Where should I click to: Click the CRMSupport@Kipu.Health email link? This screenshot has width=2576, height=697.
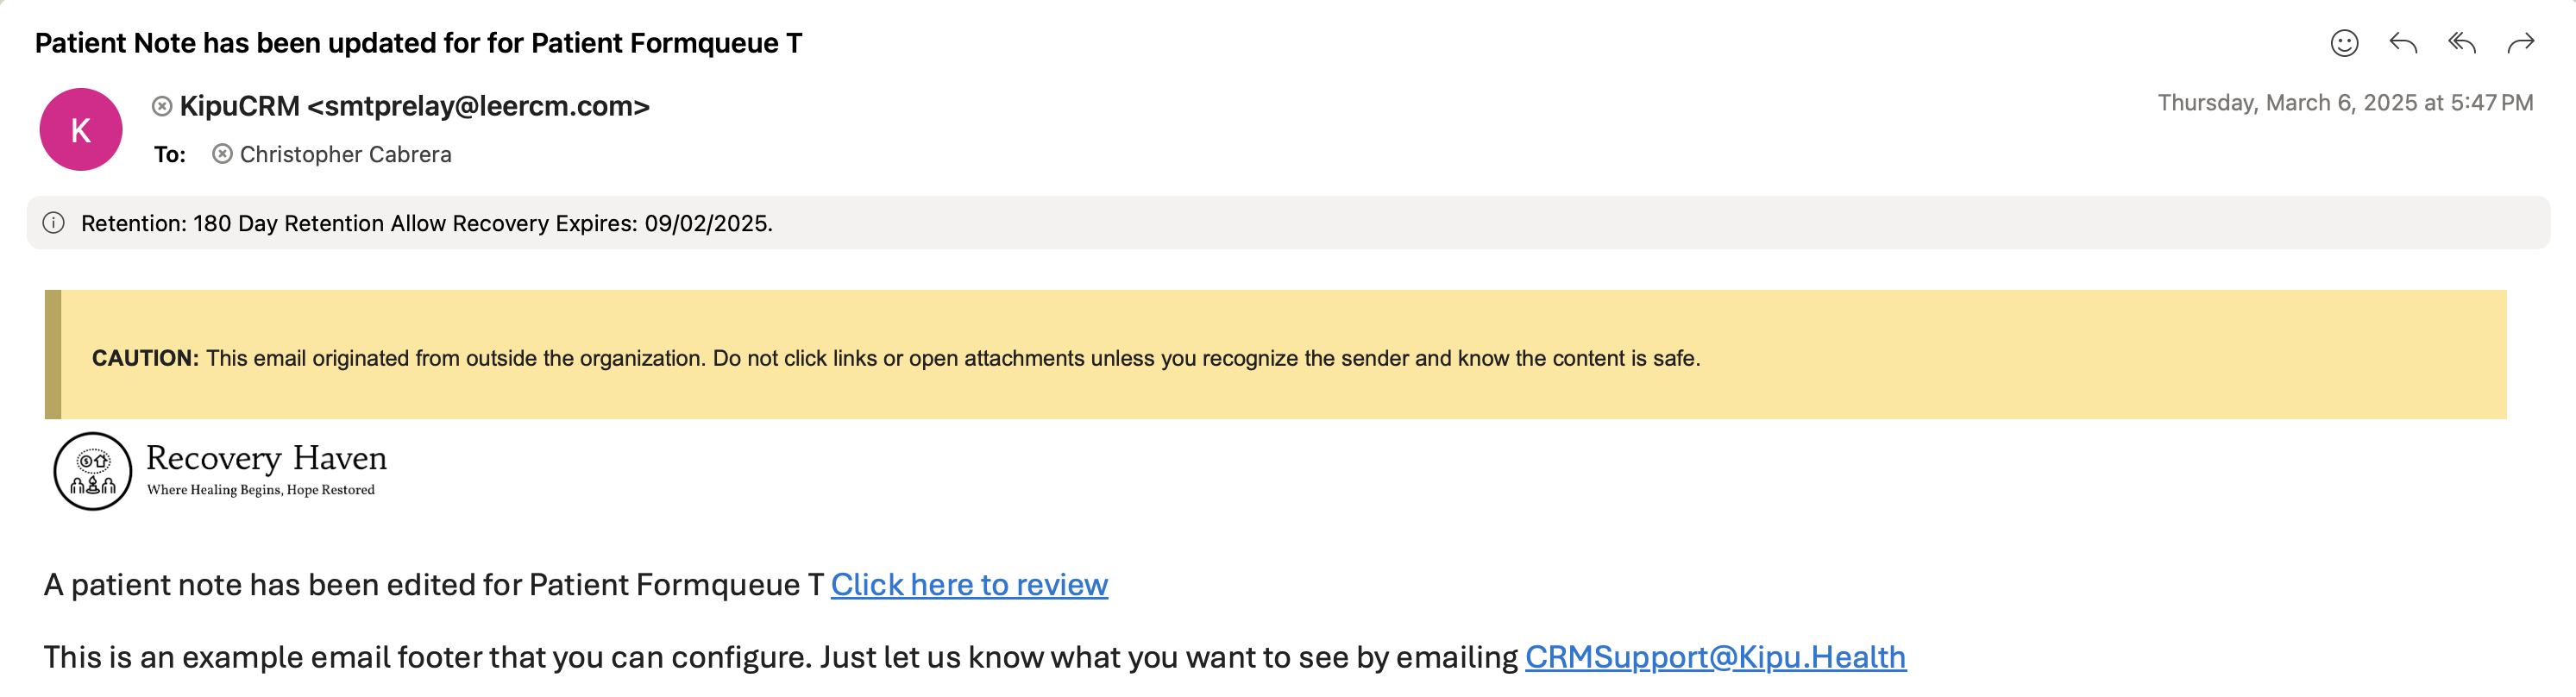[1715, 657]
